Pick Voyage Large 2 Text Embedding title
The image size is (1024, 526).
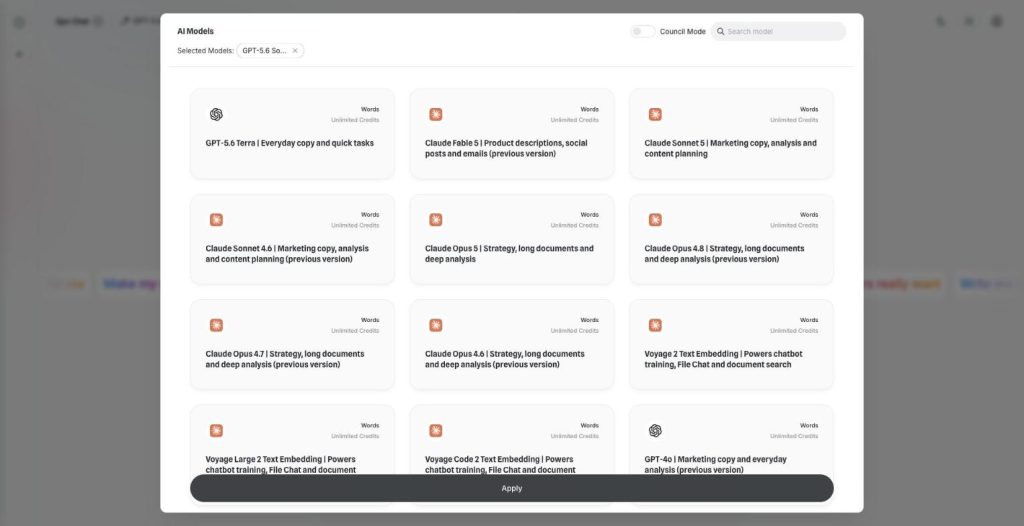coord(280,464)
